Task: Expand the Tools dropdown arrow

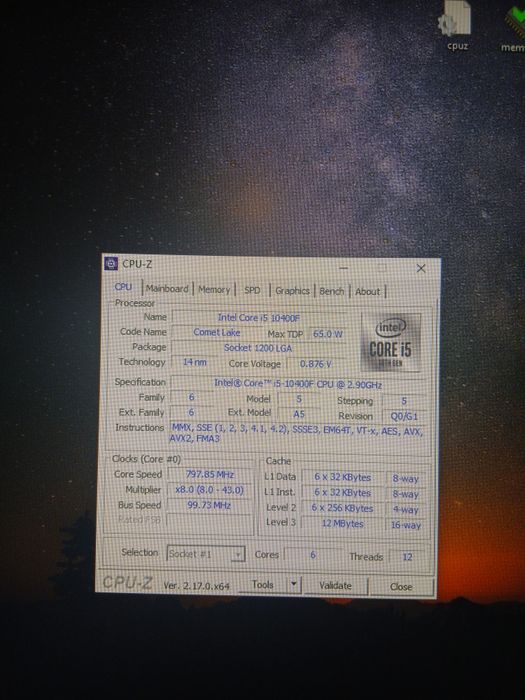Action: 294,585
